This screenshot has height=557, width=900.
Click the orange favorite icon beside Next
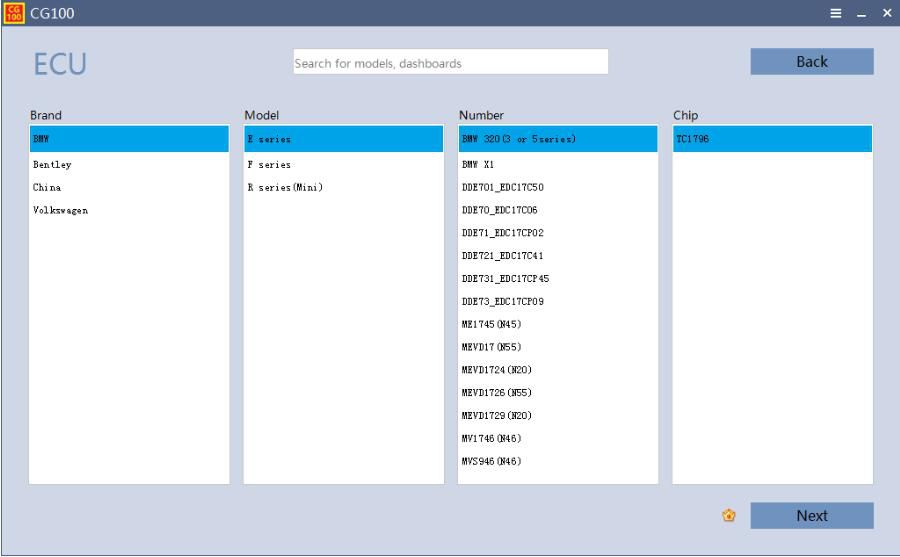coord(729,516)
